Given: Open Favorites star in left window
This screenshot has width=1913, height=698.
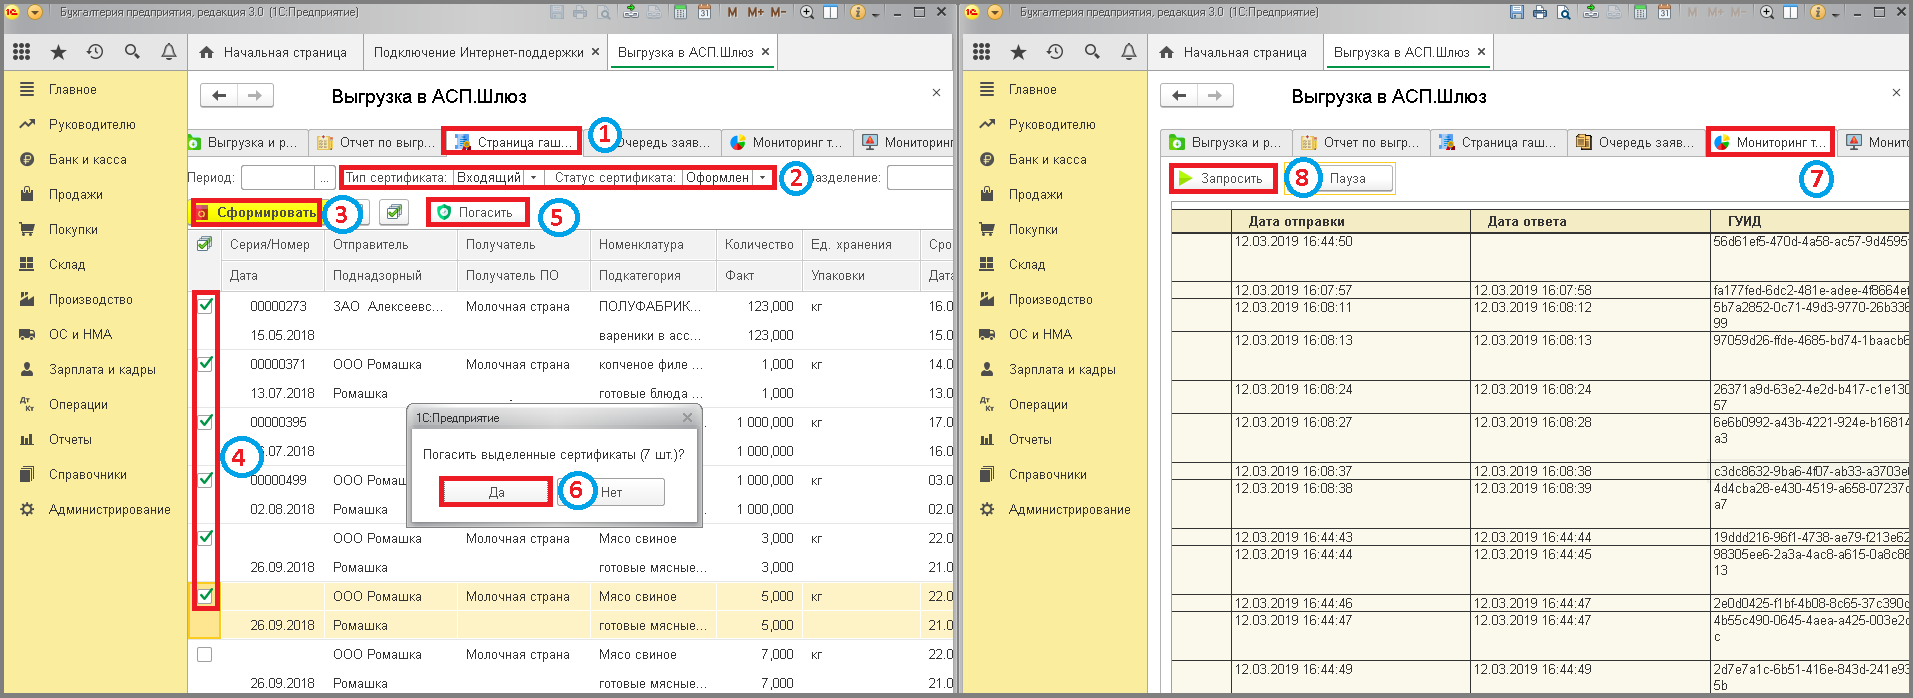Looking at the screenshot, I should 58,52.
